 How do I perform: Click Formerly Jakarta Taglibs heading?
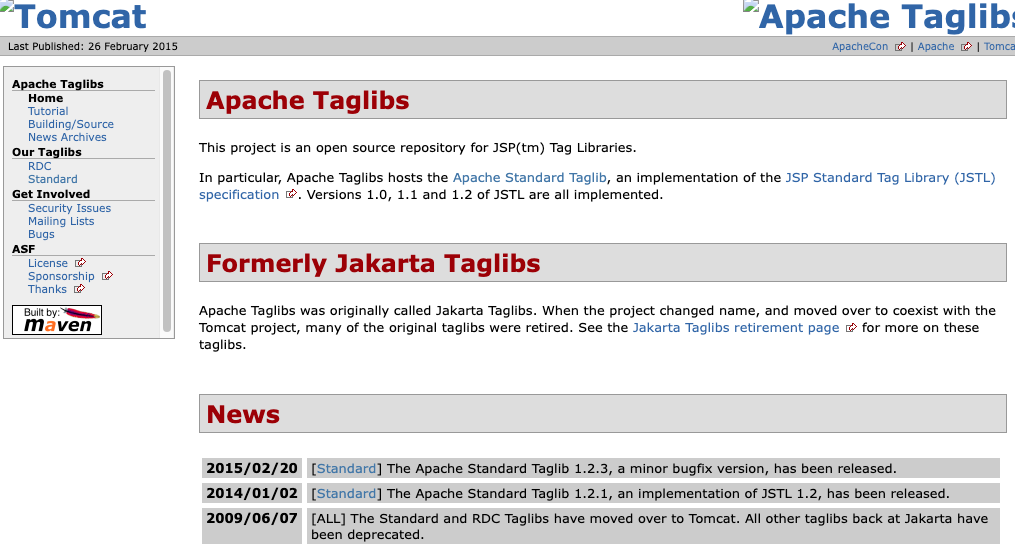[373, 263]
